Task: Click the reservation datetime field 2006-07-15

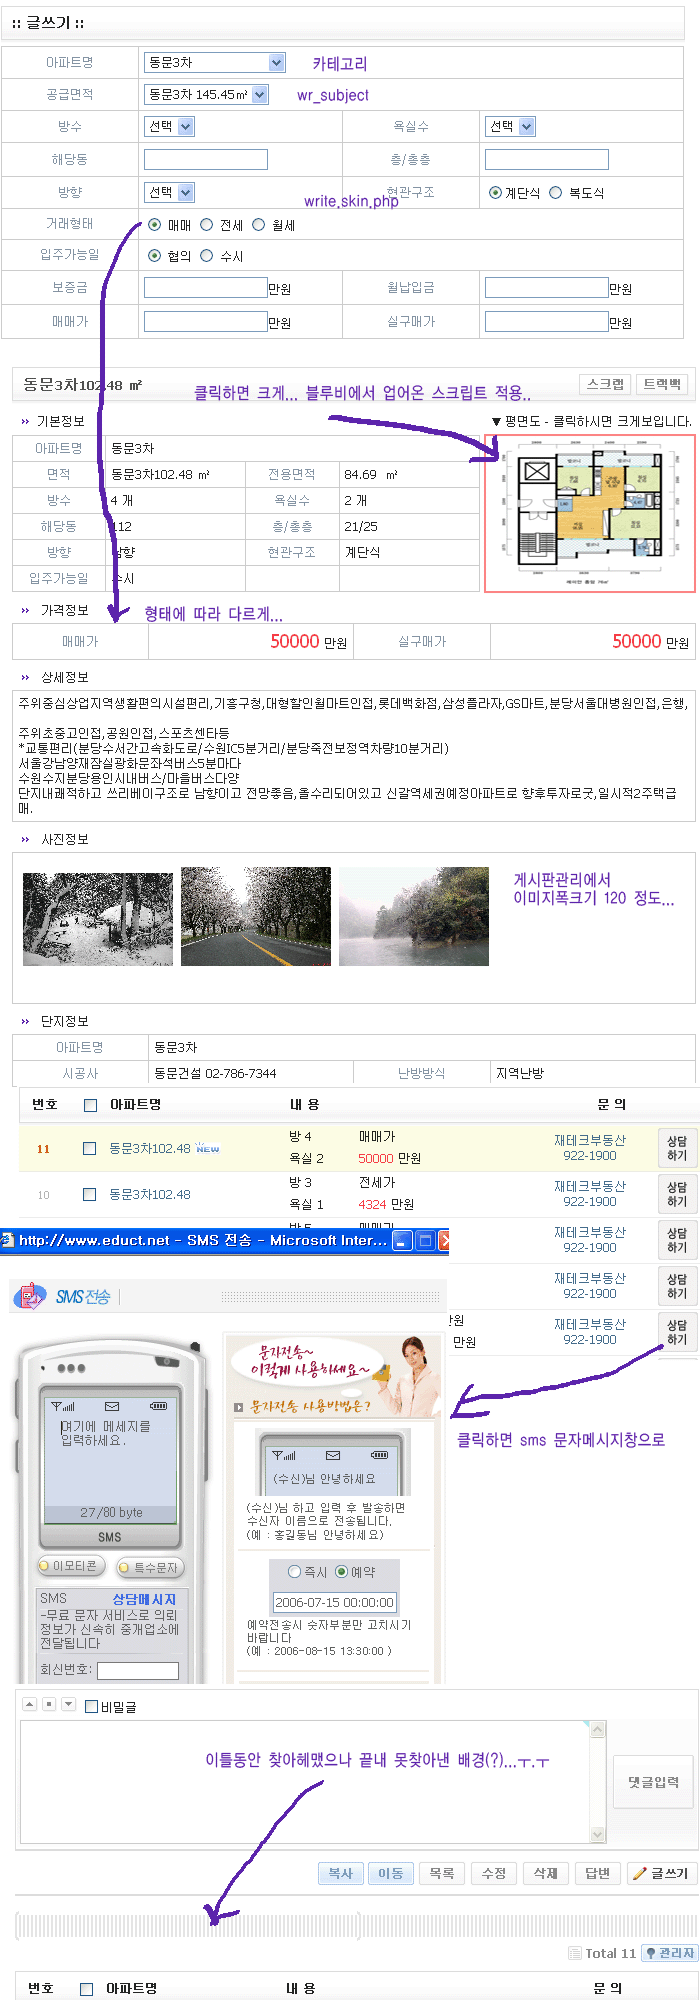Action: 334,1602
